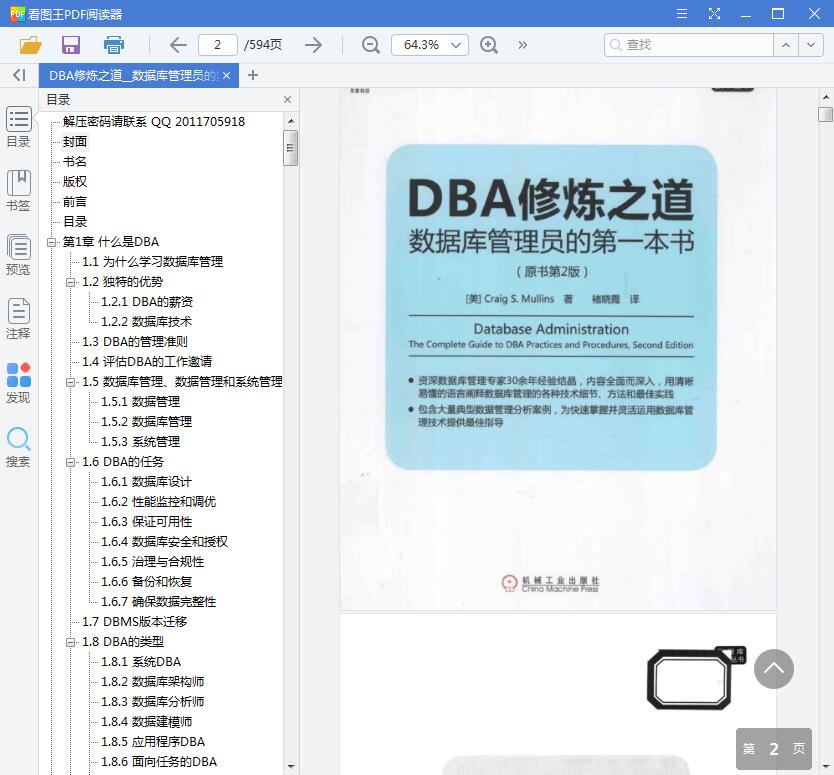Image resolution: width=834 pixels, height=775 pixels.
Task: Select the 解压密码请联系 QQ outline entry
Action: point(154,122)
